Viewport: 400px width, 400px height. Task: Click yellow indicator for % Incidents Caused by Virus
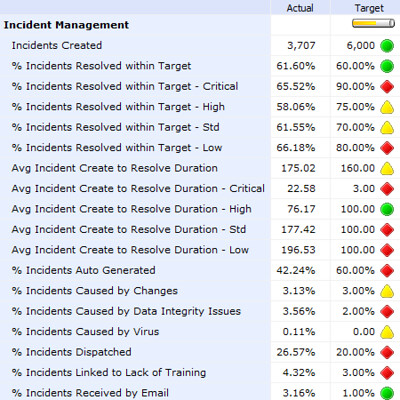coord(387,332)
